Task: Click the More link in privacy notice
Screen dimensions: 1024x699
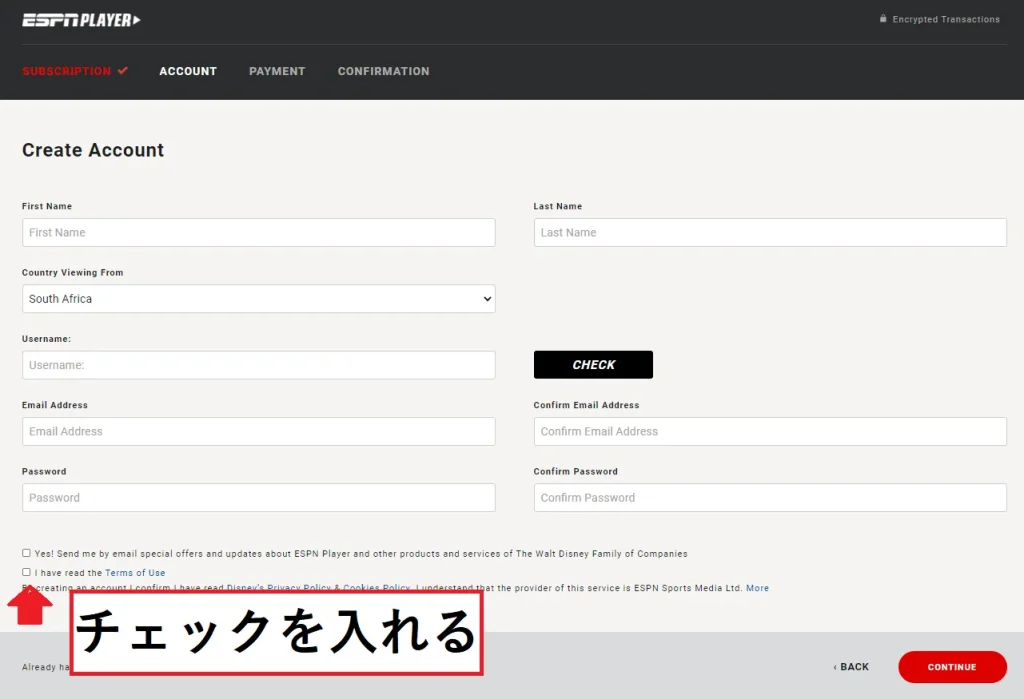Action: click(x=758, y=588)
